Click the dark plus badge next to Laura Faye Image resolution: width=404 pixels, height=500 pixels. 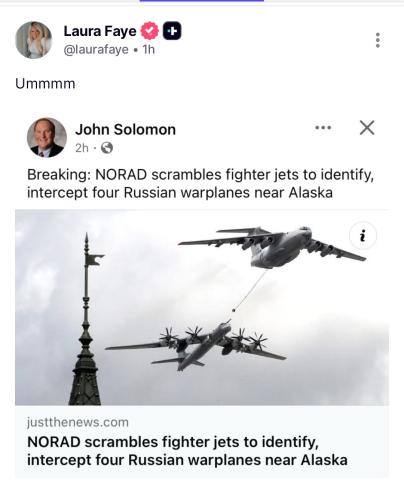point(172,31)
